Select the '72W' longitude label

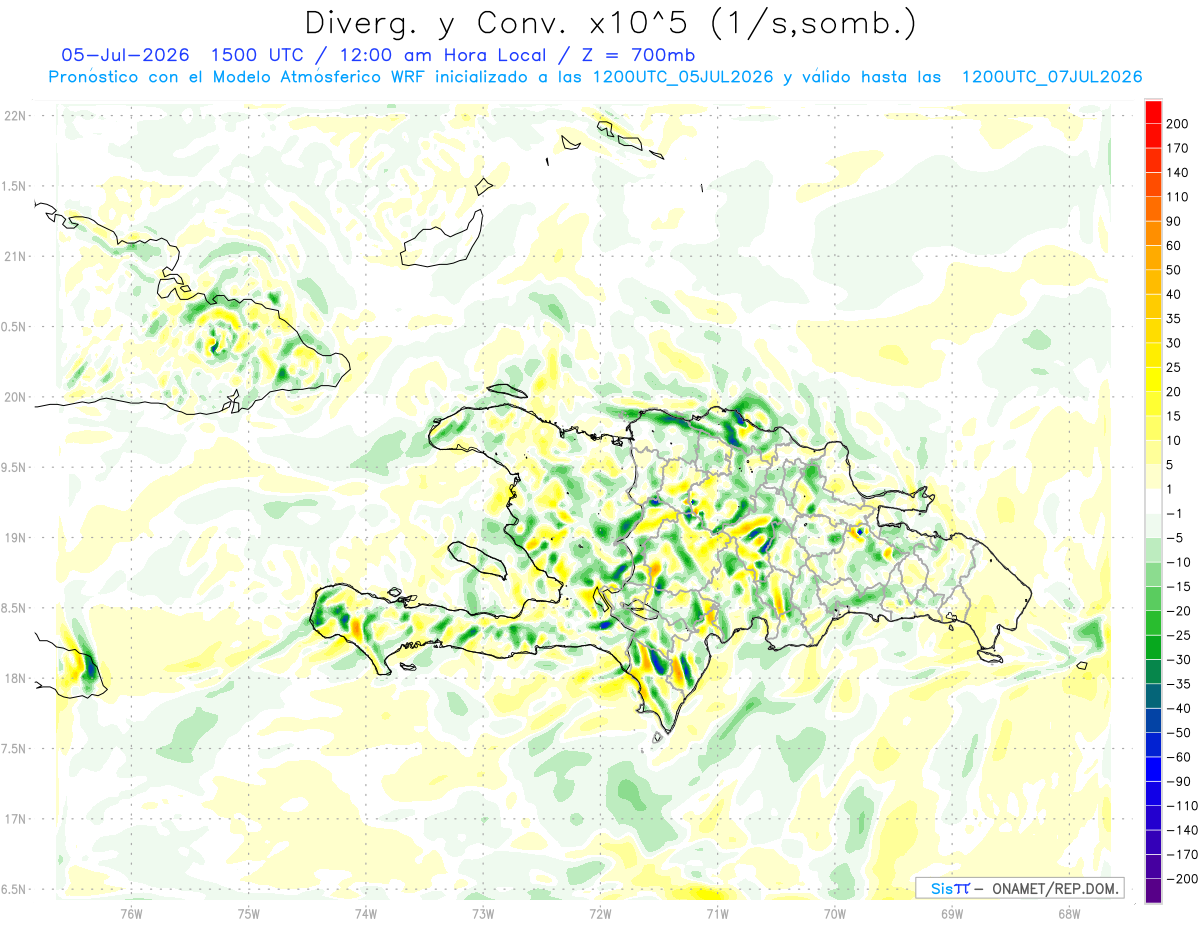click(x=600, y=913)
